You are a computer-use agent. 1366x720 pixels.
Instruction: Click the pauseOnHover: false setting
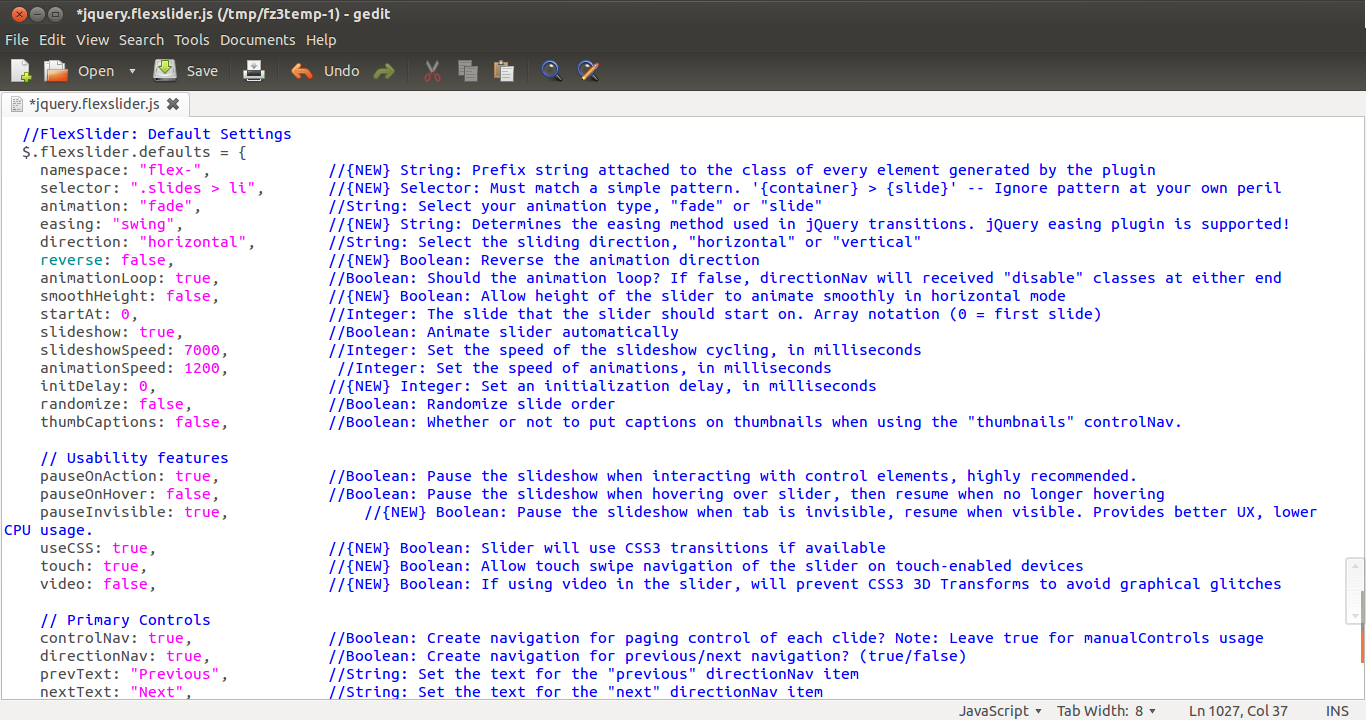(x=130, y=494)
